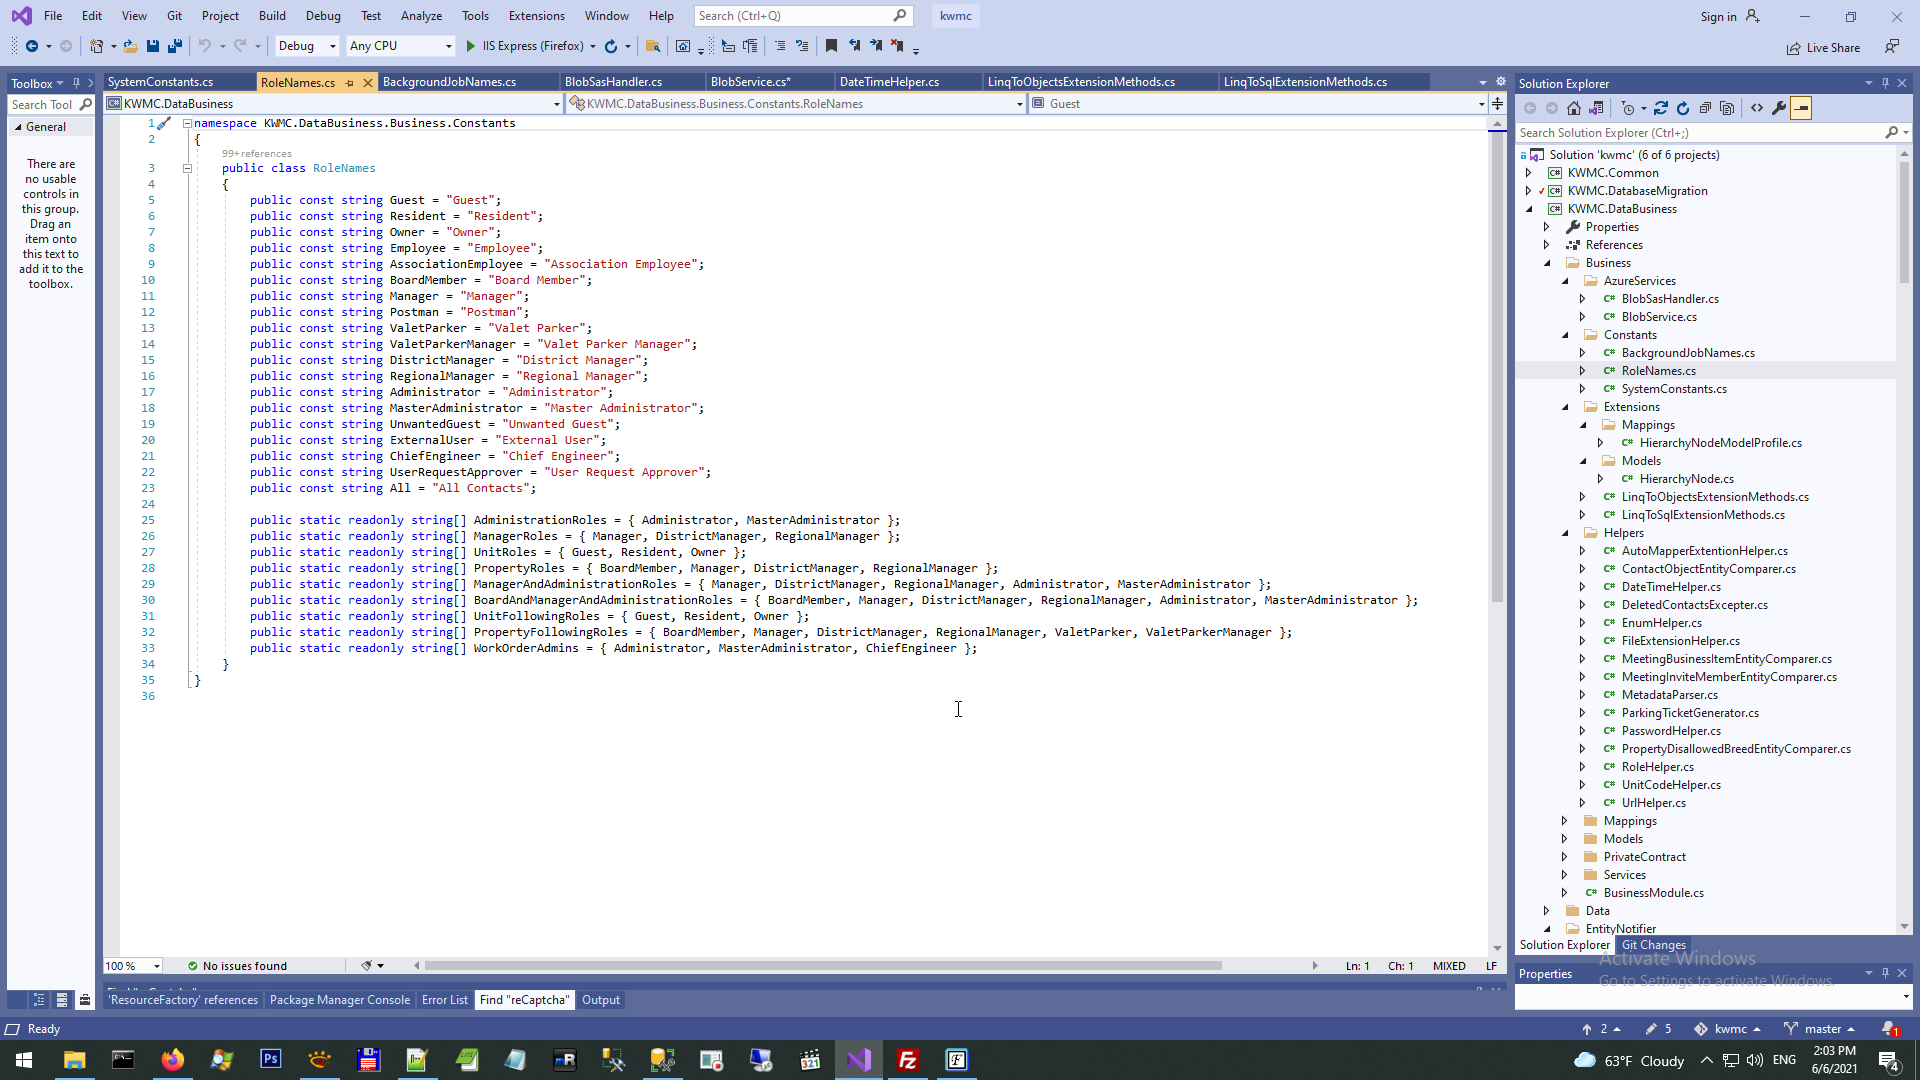1920x1080 pixels.
Task: Click the Live Share button
Action: [1824, 48]
